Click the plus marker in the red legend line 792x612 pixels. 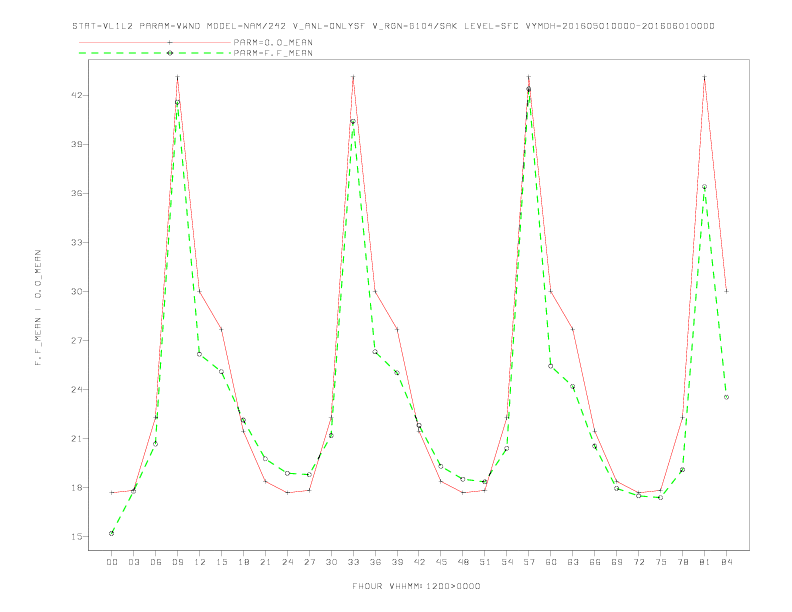(170, 42)
